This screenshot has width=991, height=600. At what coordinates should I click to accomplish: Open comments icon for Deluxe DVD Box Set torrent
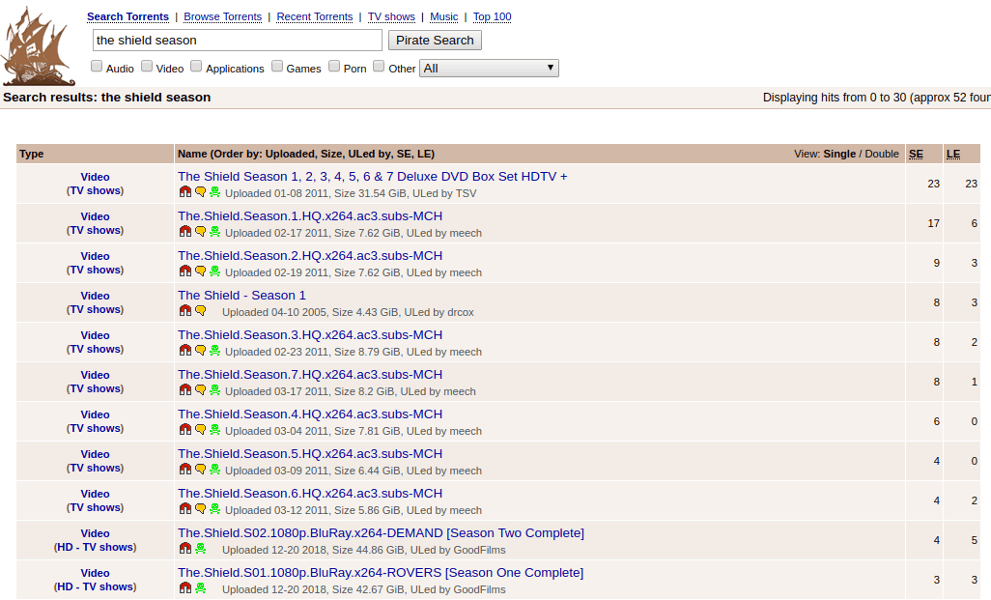(x=200, y=192)
